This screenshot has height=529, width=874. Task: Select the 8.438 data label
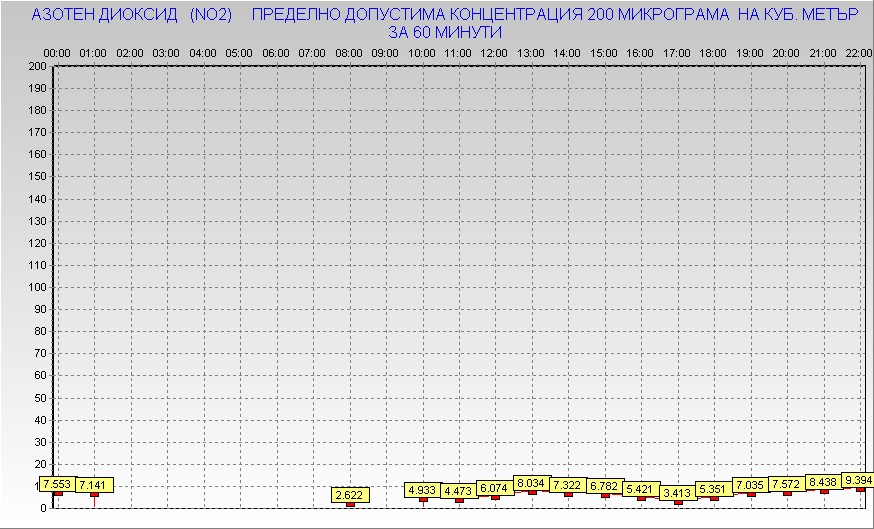(824, 482)
